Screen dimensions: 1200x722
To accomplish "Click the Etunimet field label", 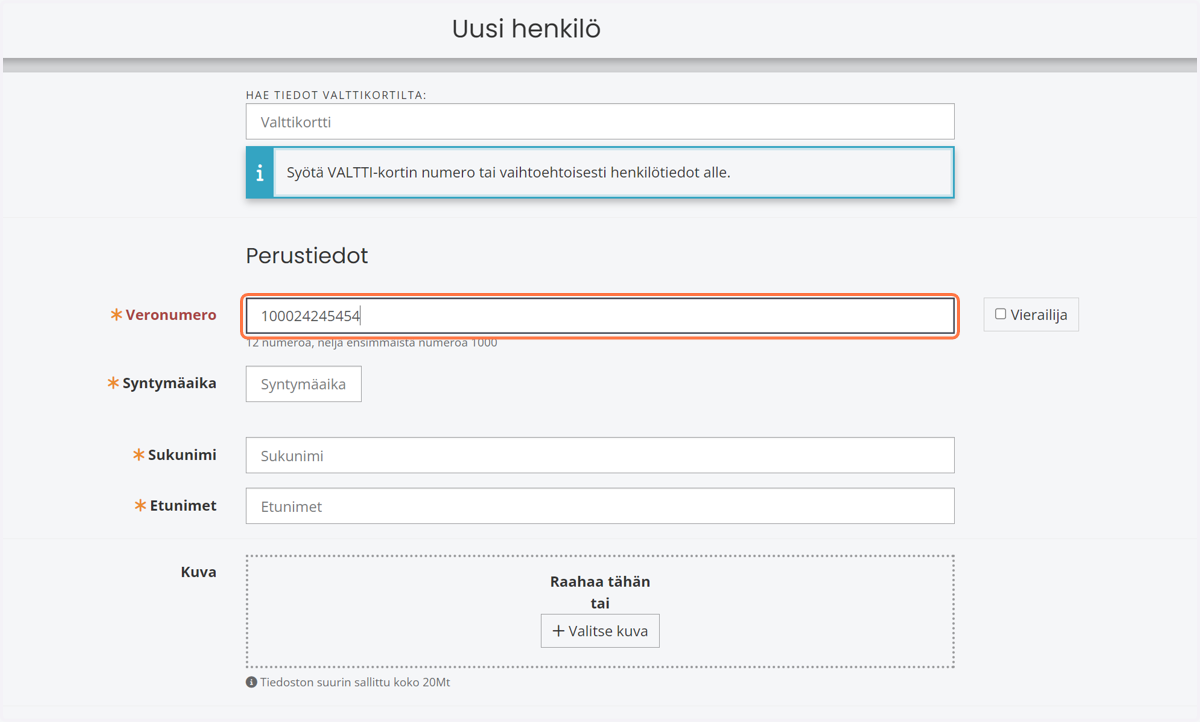I will 183,505.
